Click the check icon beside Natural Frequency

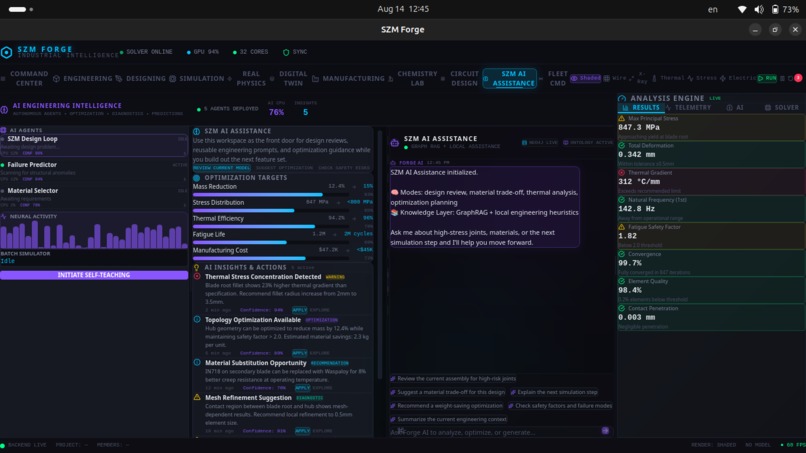(x=621, y=200)
